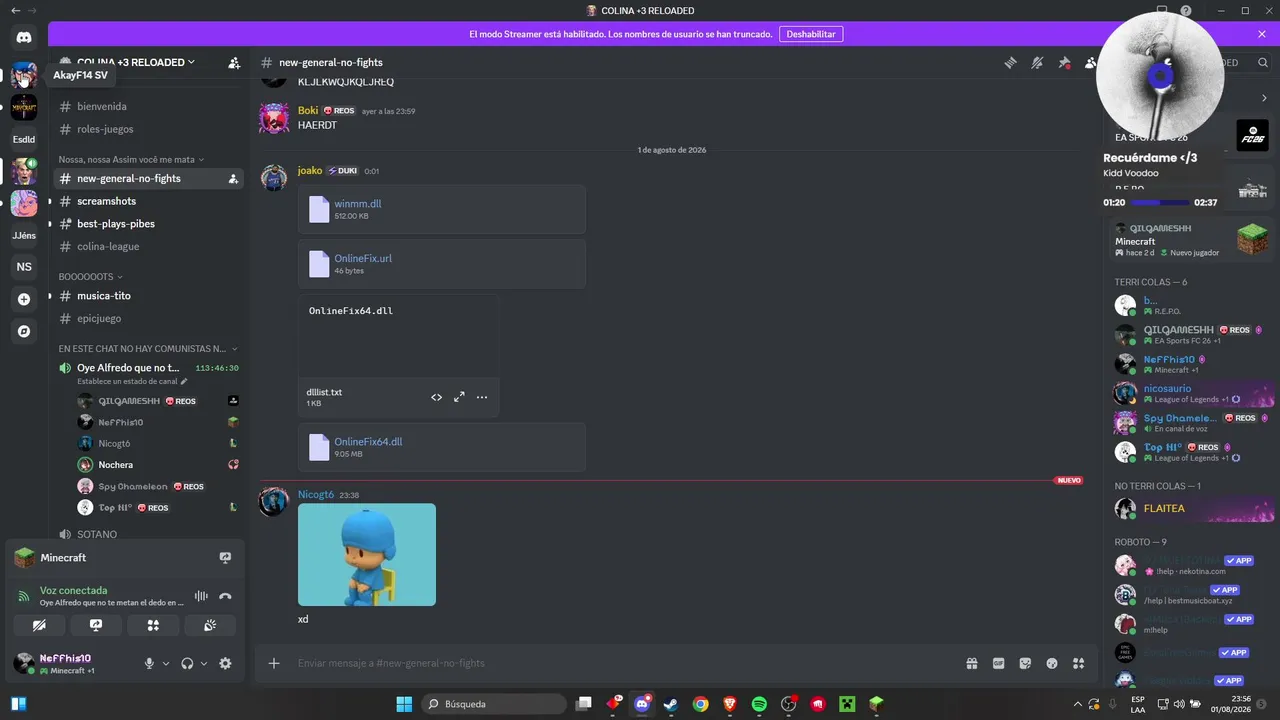Click the attachment plus button
1280x720 pixels.
coord(274,663)
